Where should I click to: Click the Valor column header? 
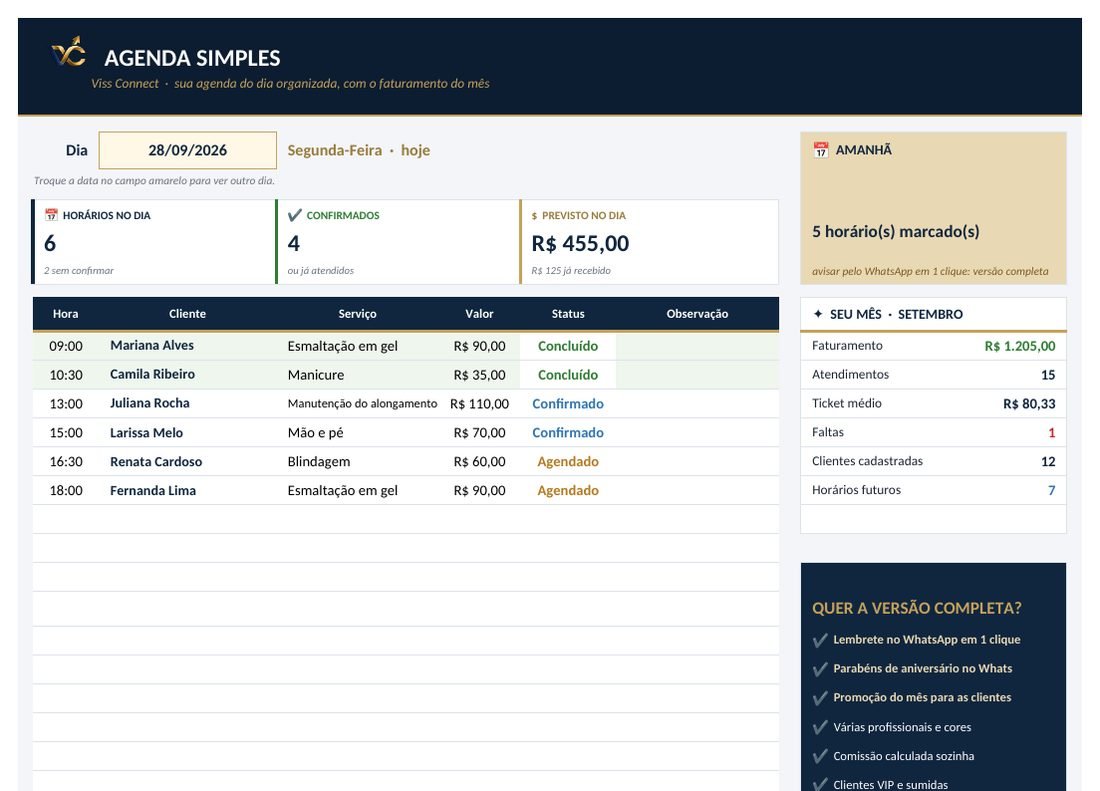pos(479,313)
